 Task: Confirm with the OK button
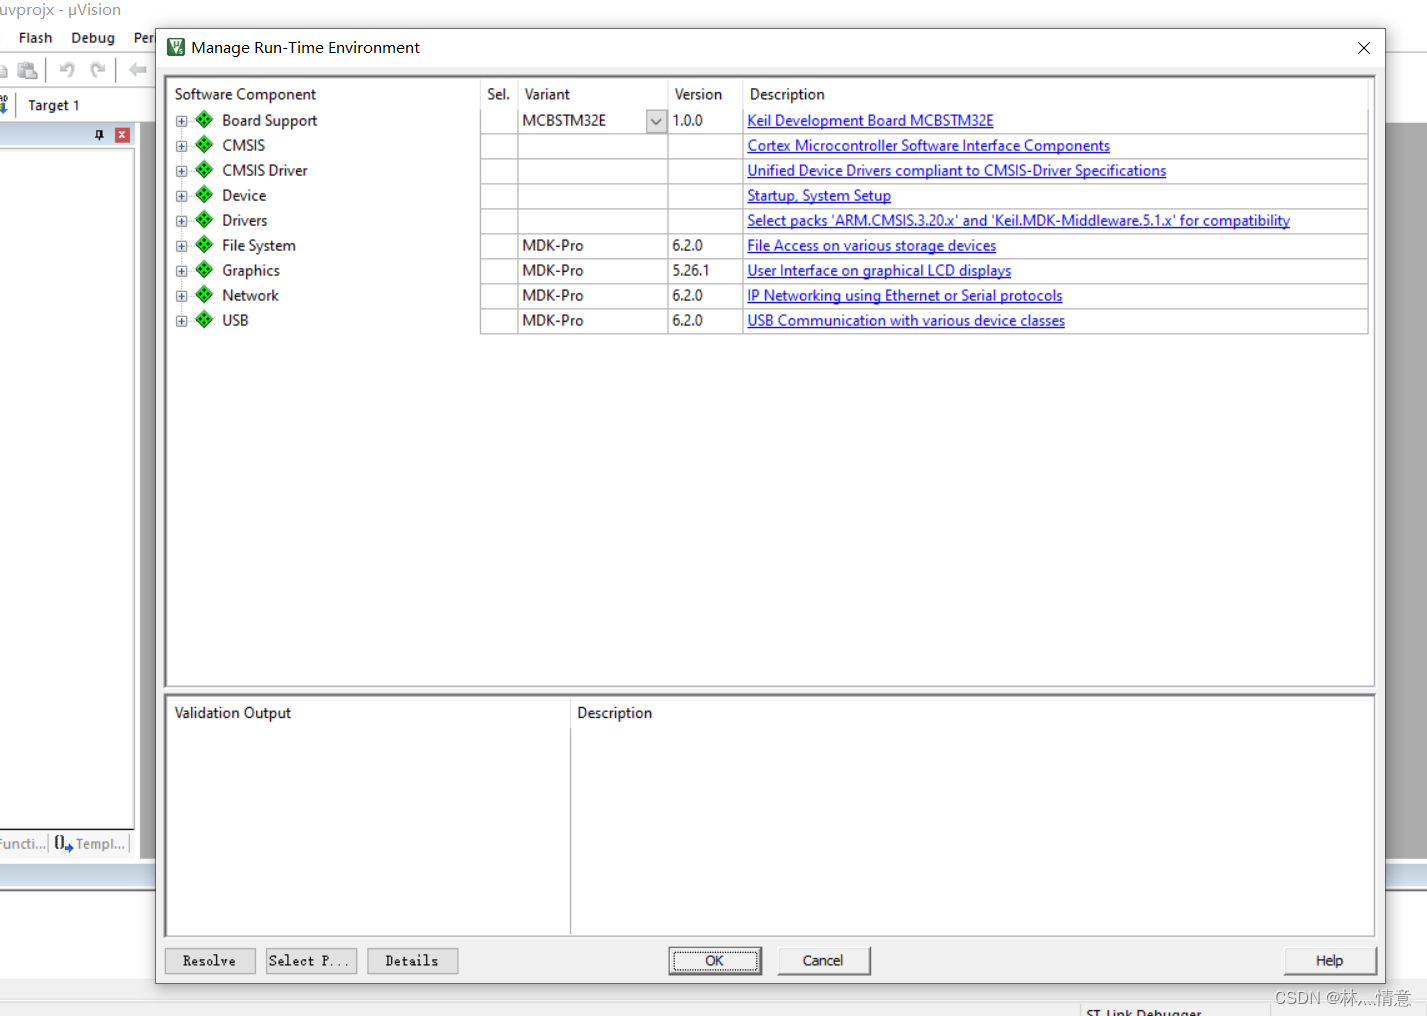point(715,961)
